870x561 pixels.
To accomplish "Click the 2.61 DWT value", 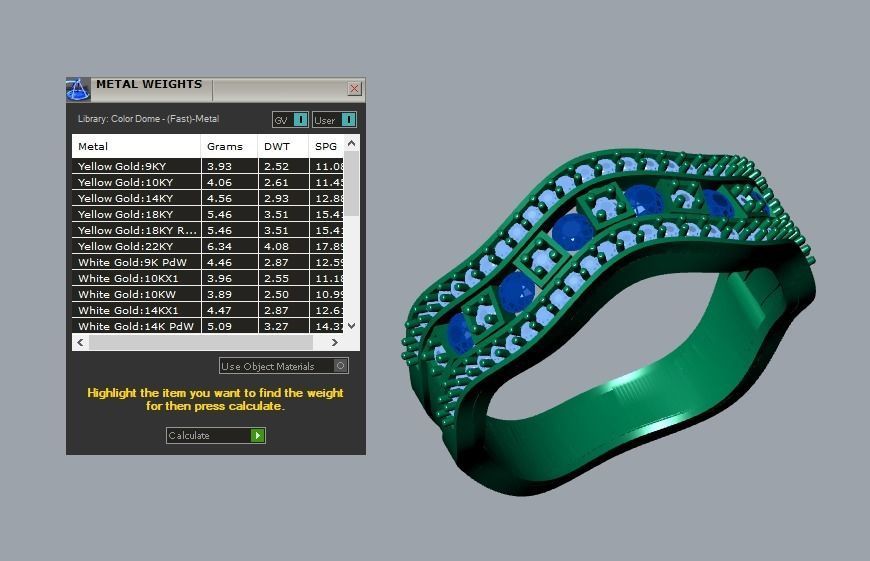I will click(276, 183).
